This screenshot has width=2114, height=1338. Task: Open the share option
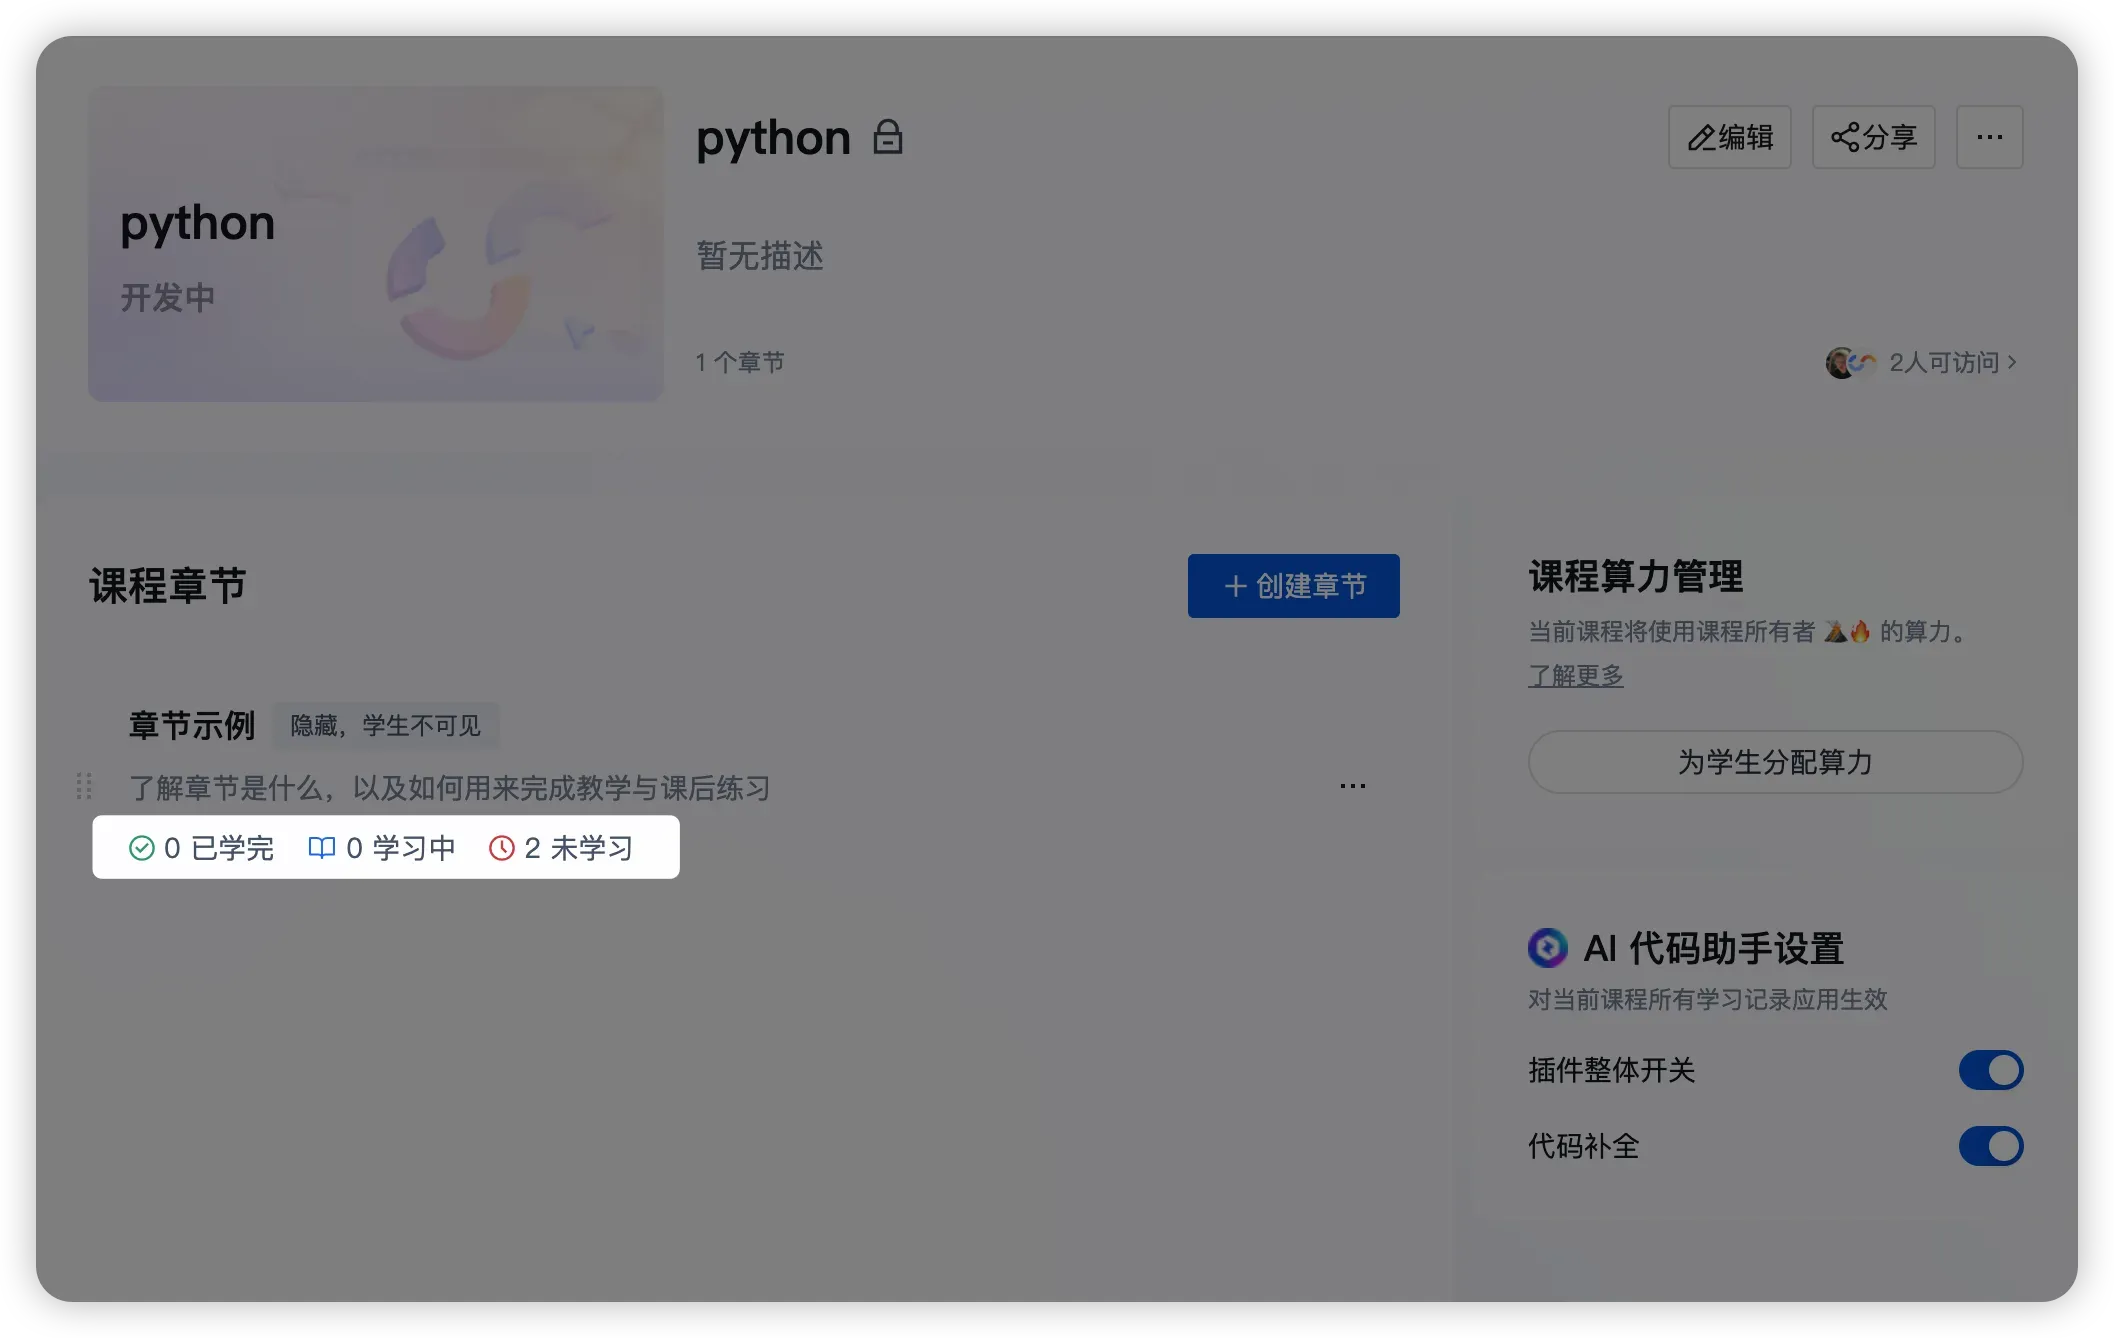(x=1873, y=137)
